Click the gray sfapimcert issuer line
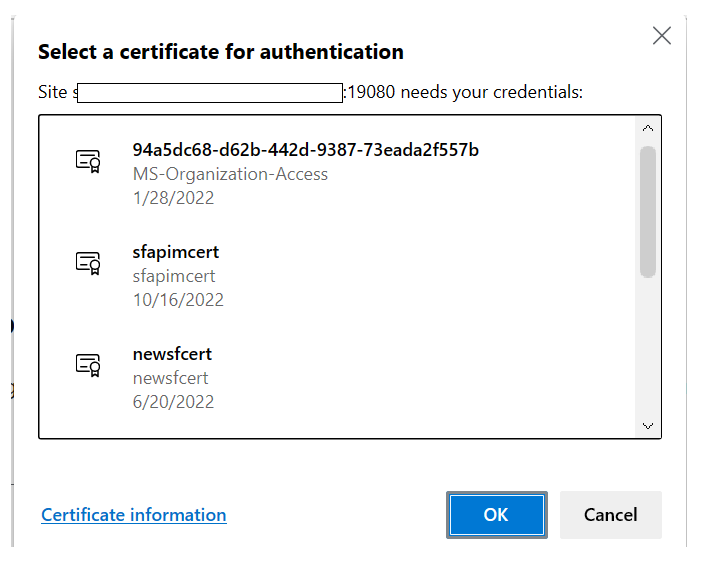 [x=174, y=276]
